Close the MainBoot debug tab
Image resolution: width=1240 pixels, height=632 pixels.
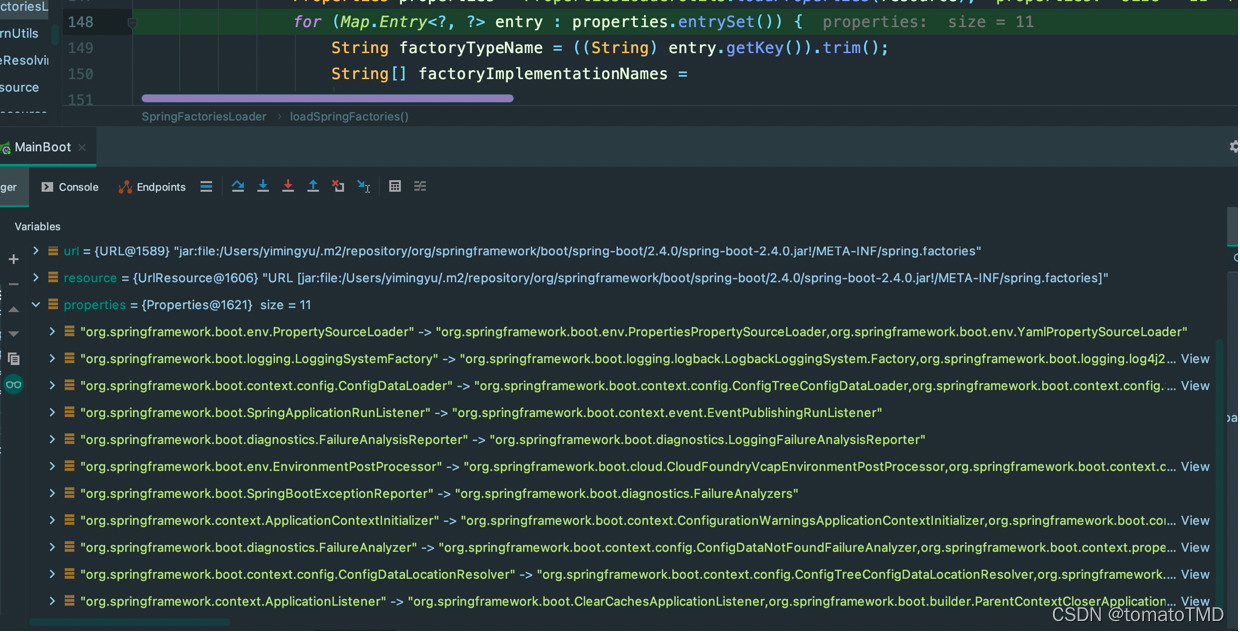click(82, 148)
